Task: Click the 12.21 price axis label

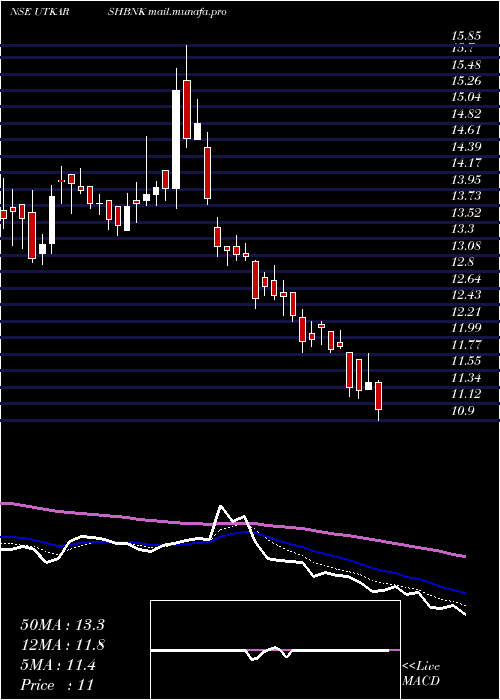Action: (x=466, y=312)
